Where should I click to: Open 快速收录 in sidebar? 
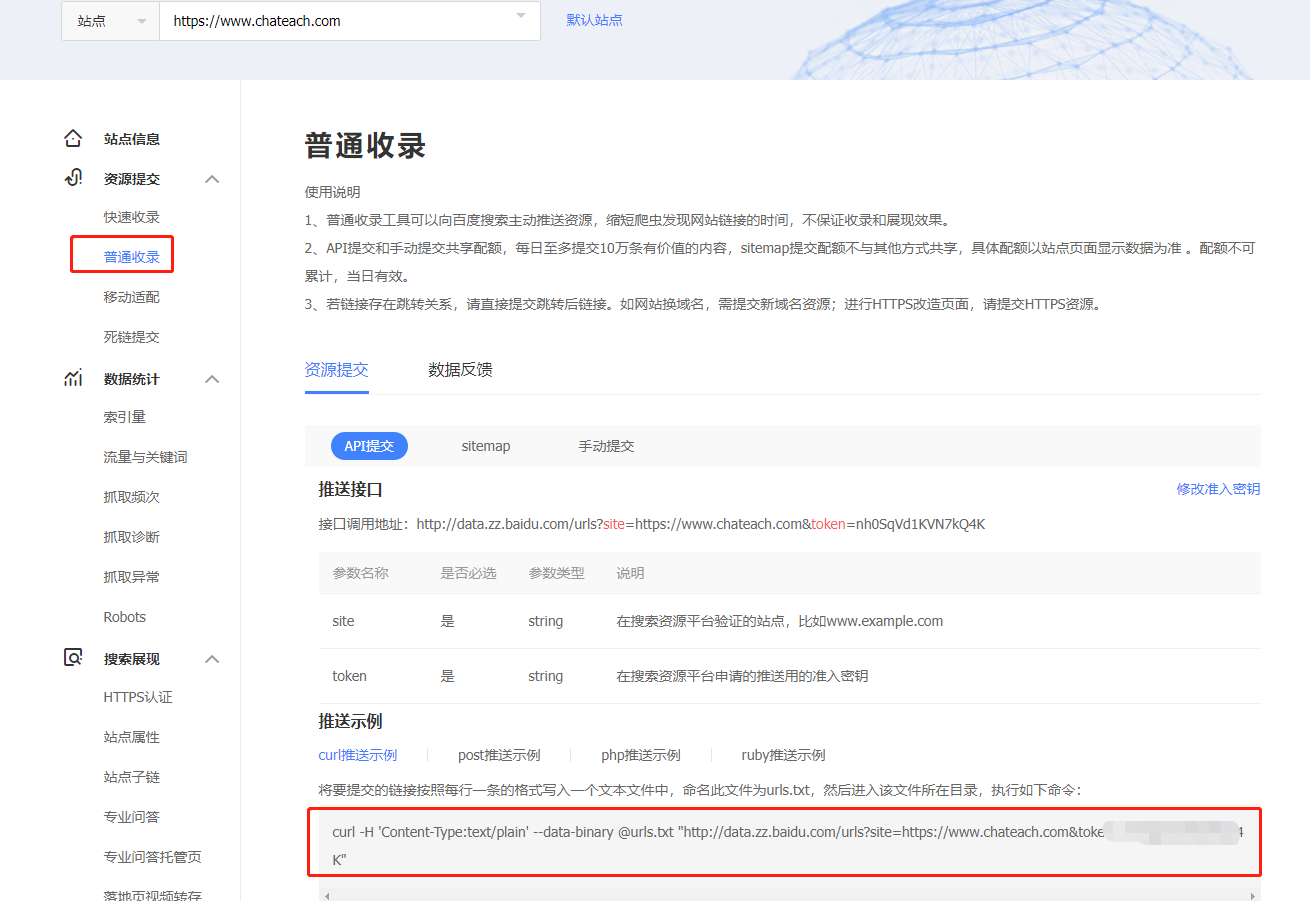[x=131, y=217]
